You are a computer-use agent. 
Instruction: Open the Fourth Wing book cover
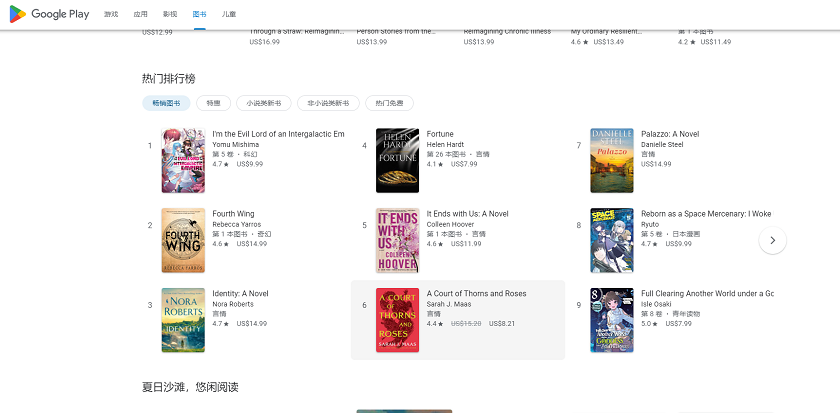tap(183, 241)
